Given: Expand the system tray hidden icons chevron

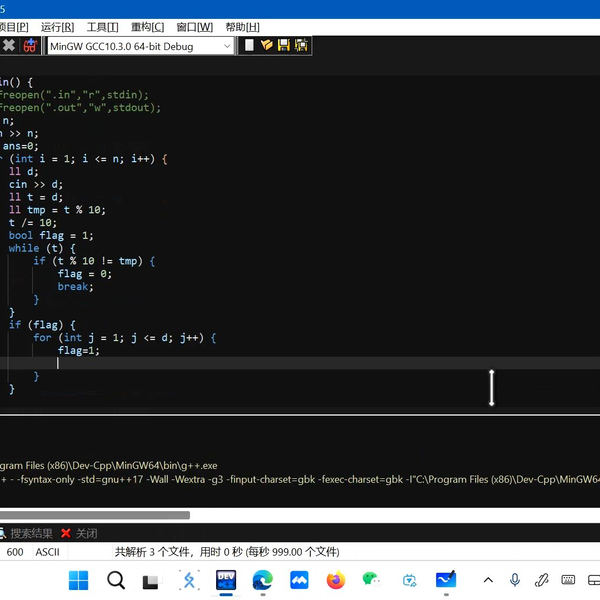Looking at the screenshot, I should [x=488, y=580].
